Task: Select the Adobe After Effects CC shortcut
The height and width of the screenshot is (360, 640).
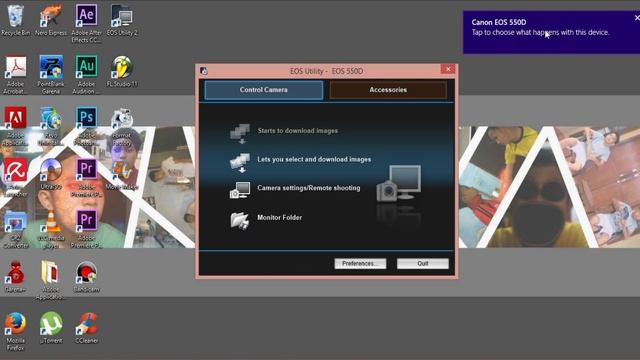Action: [x=87, y=24]
